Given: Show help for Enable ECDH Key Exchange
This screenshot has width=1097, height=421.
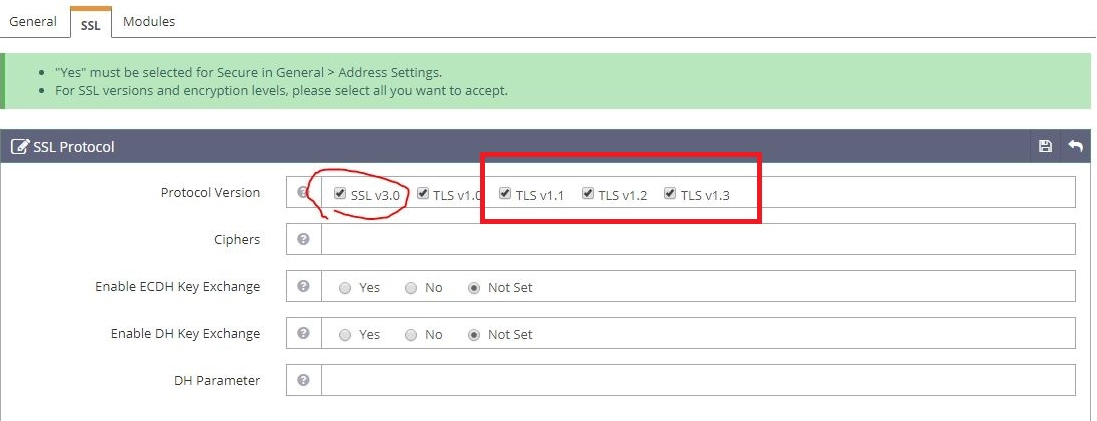Looking at the screenshot, I should click(x=303, y=287).
